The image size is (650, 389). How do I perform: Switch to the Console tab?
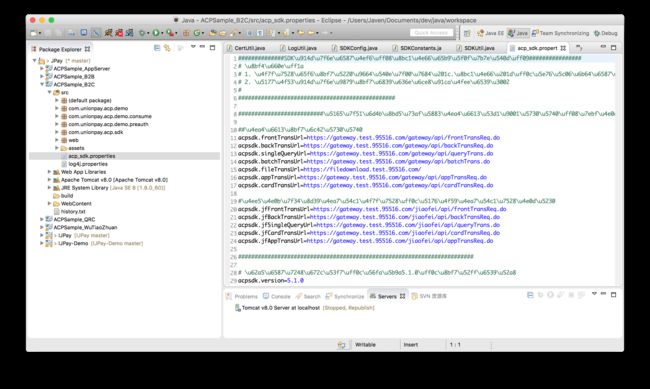276,296
